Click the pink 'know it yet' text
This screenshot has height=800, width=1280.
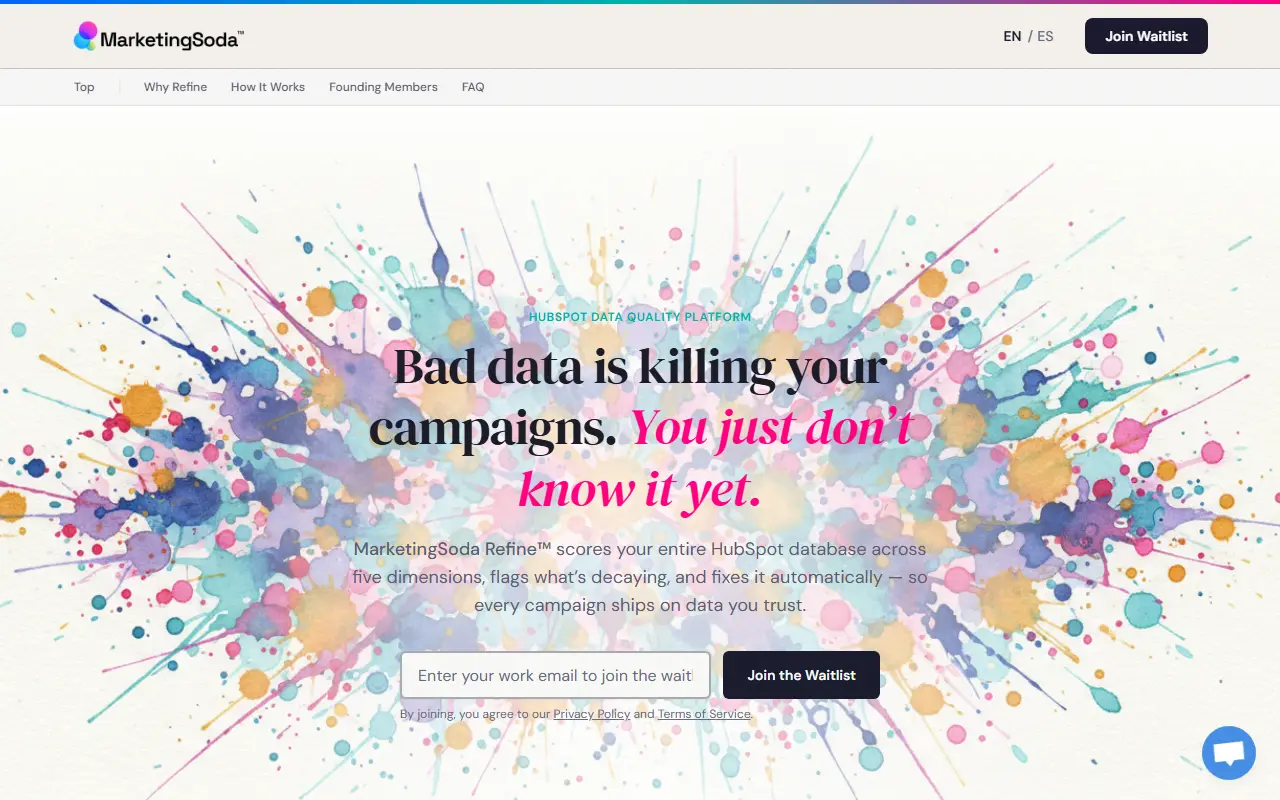point(640,489)
